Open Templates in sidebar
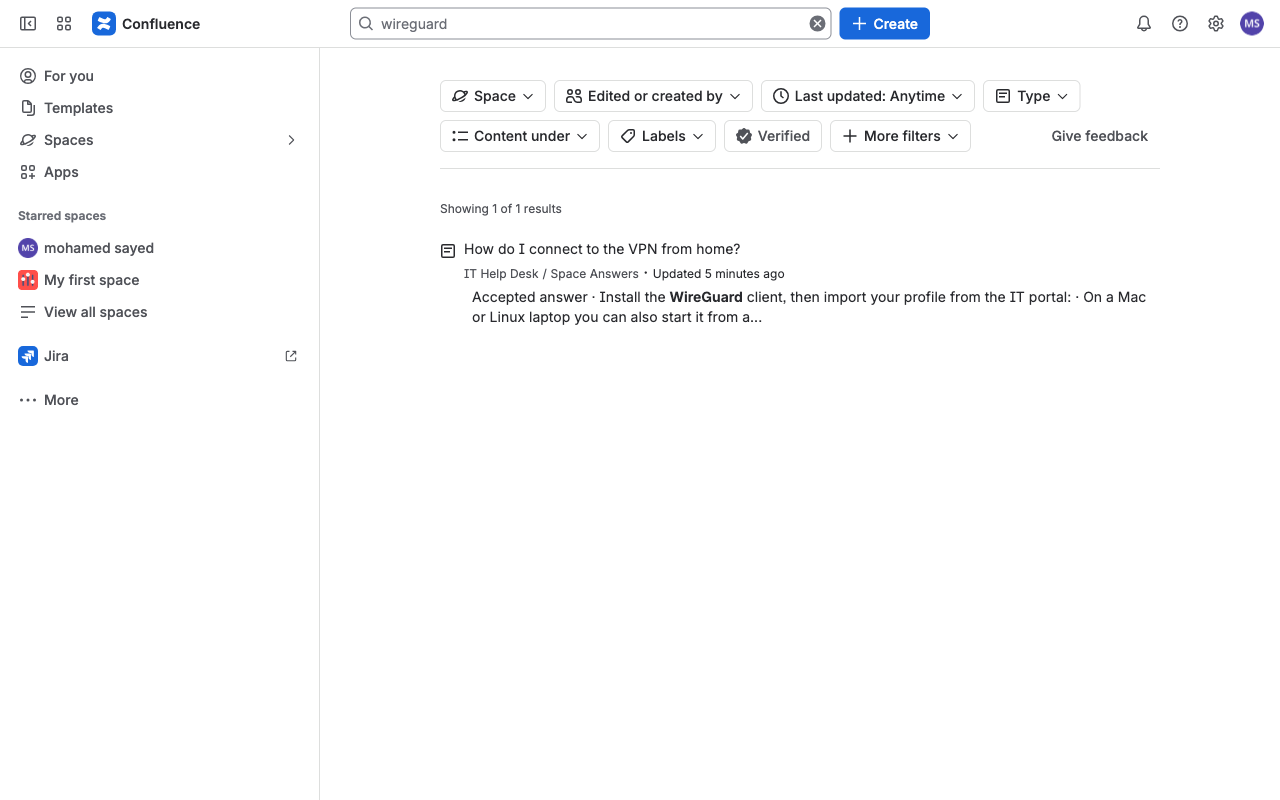Image resolution: width=1280 pixels, height=800 pixels. [160, 108]
